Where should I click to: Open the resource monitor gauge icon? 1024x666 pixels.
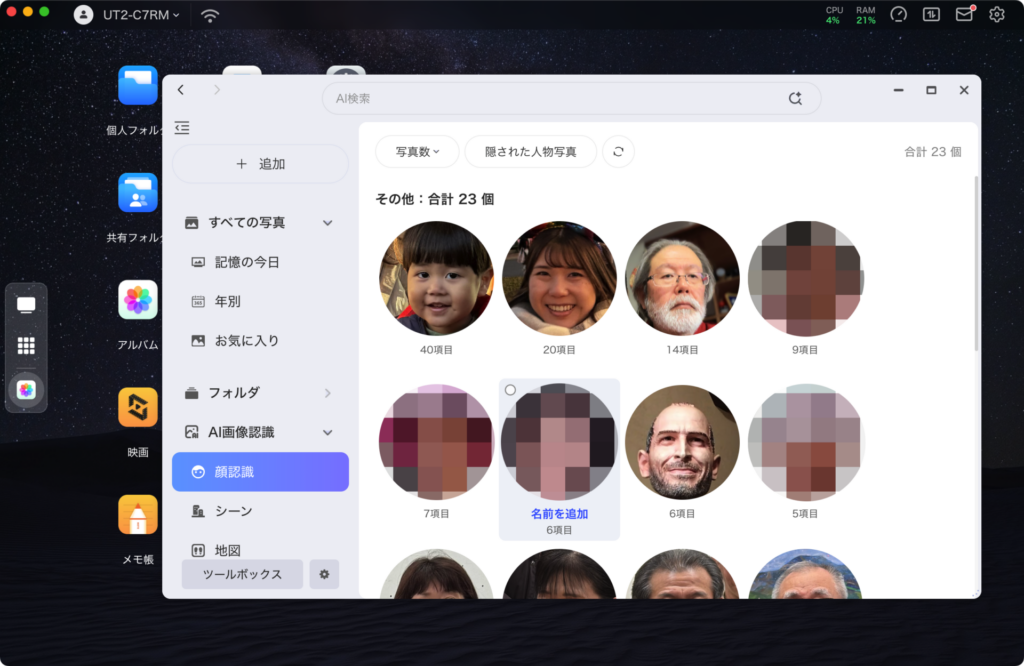pyautogui.click(x=899, y=14)
